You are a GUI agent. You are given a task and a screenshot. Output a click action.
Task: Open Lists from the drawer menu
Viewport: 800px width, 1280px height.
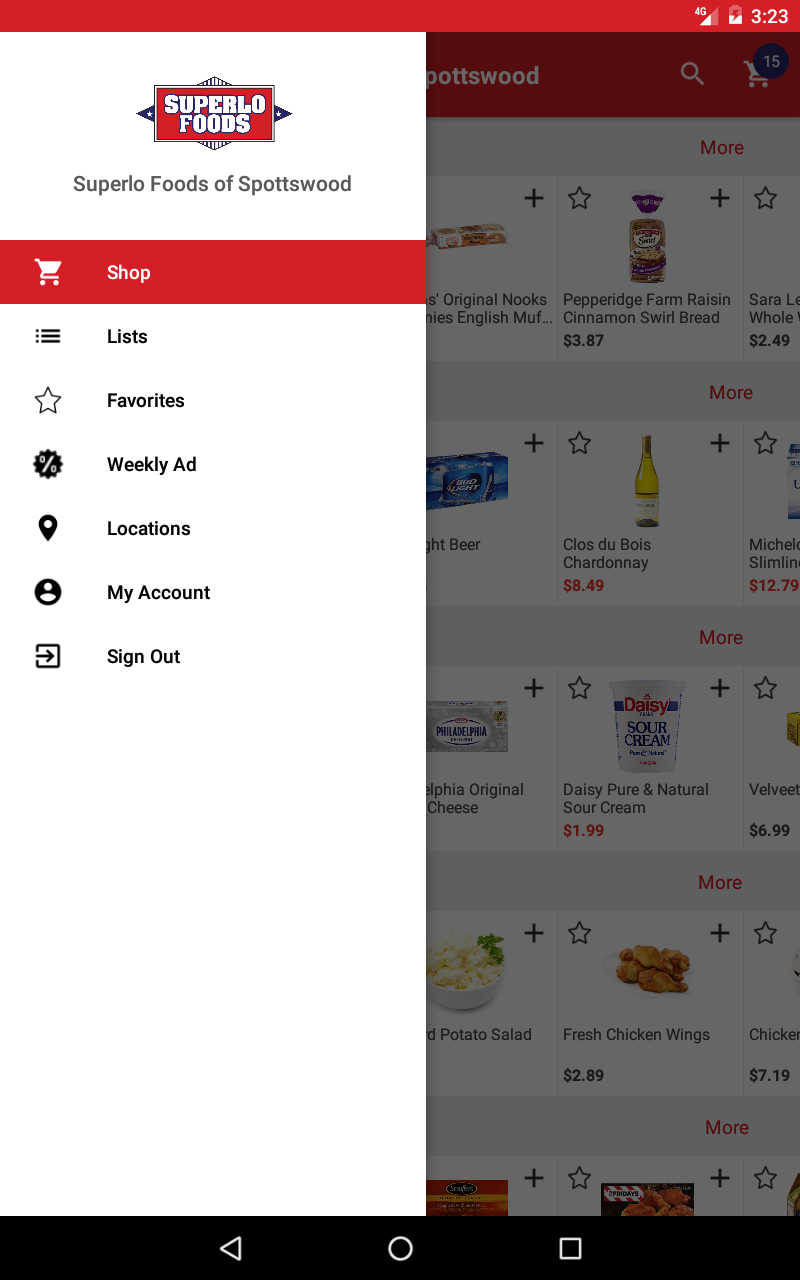(213, 336)
